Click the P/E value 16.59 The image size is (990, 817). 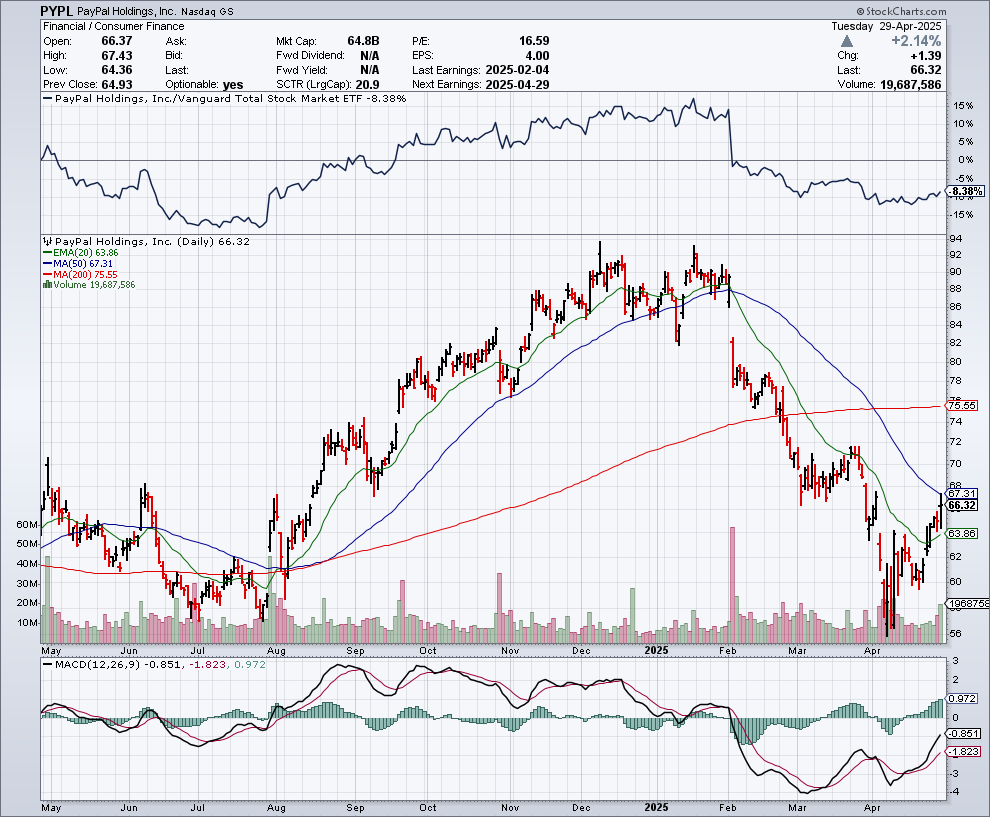click(x=534, y=41)
